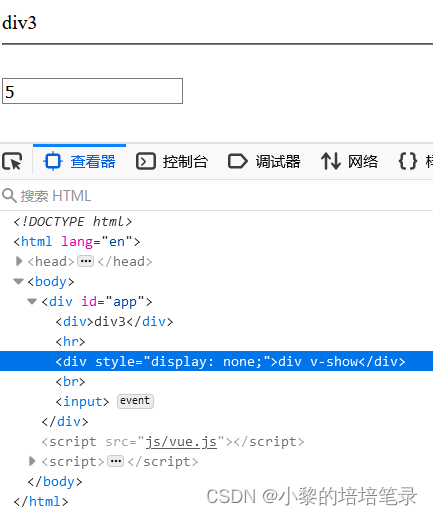This screenshot has height=515, width=433.
Task: Select the display: none div row
Action: coord(217,361)
